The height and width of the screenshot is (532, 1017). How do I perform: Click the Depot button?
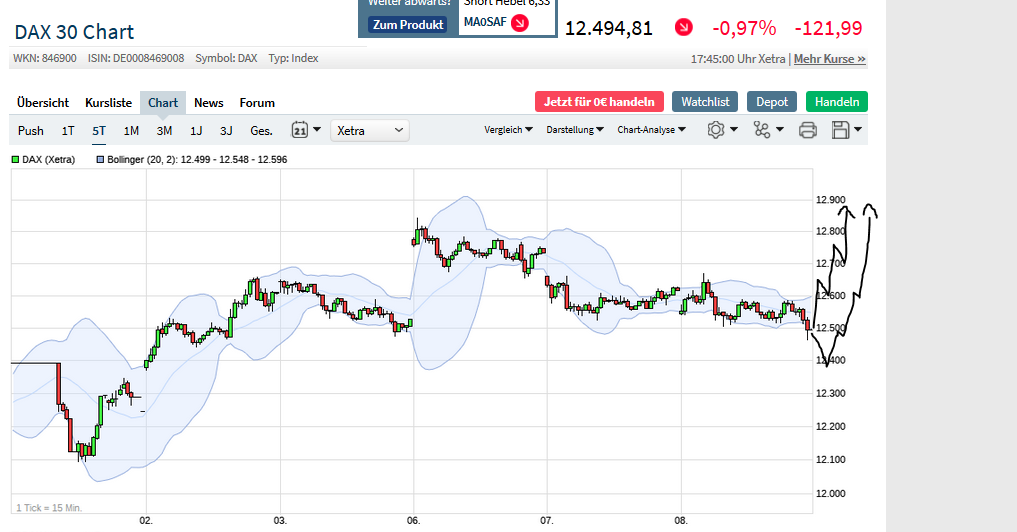[772, 102]
